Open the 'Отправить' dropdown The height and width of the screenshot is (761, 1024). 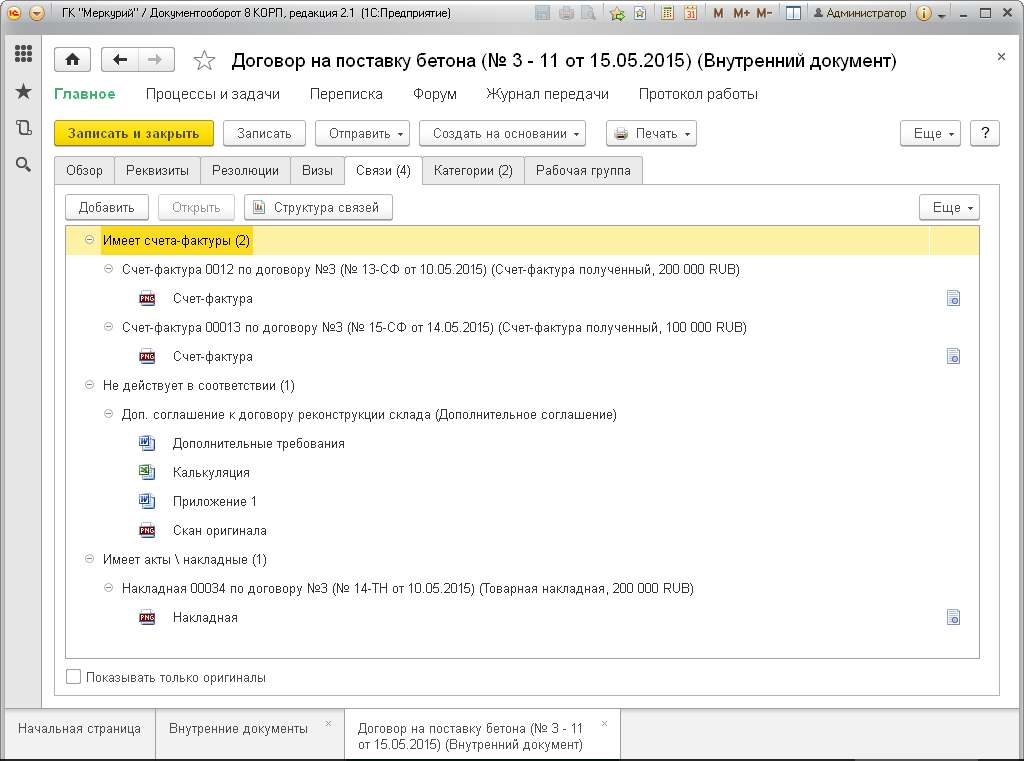[x=362, y=133]
